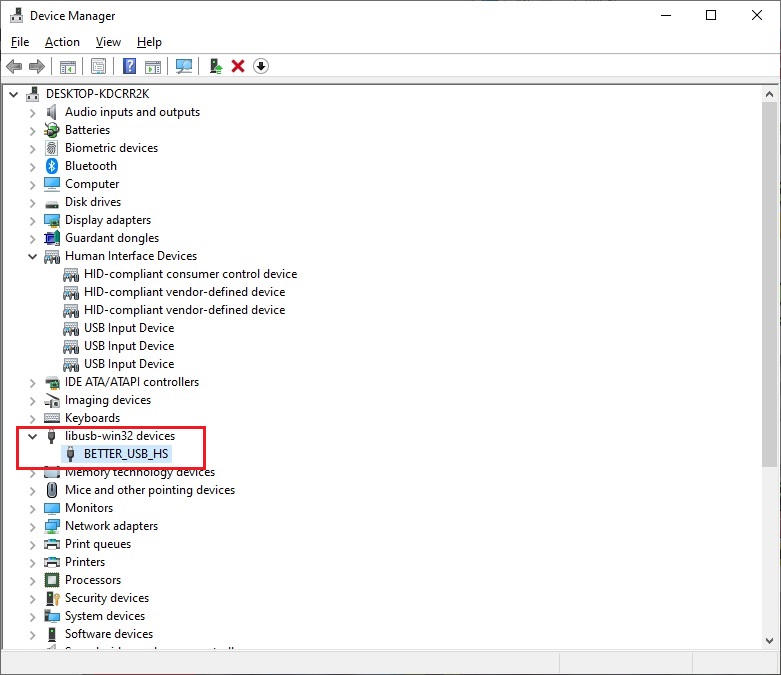The width and height of the screenshot is (781, 675).
Task: Click the BETTER_USB_HS device icon
Action: [71, 454]
